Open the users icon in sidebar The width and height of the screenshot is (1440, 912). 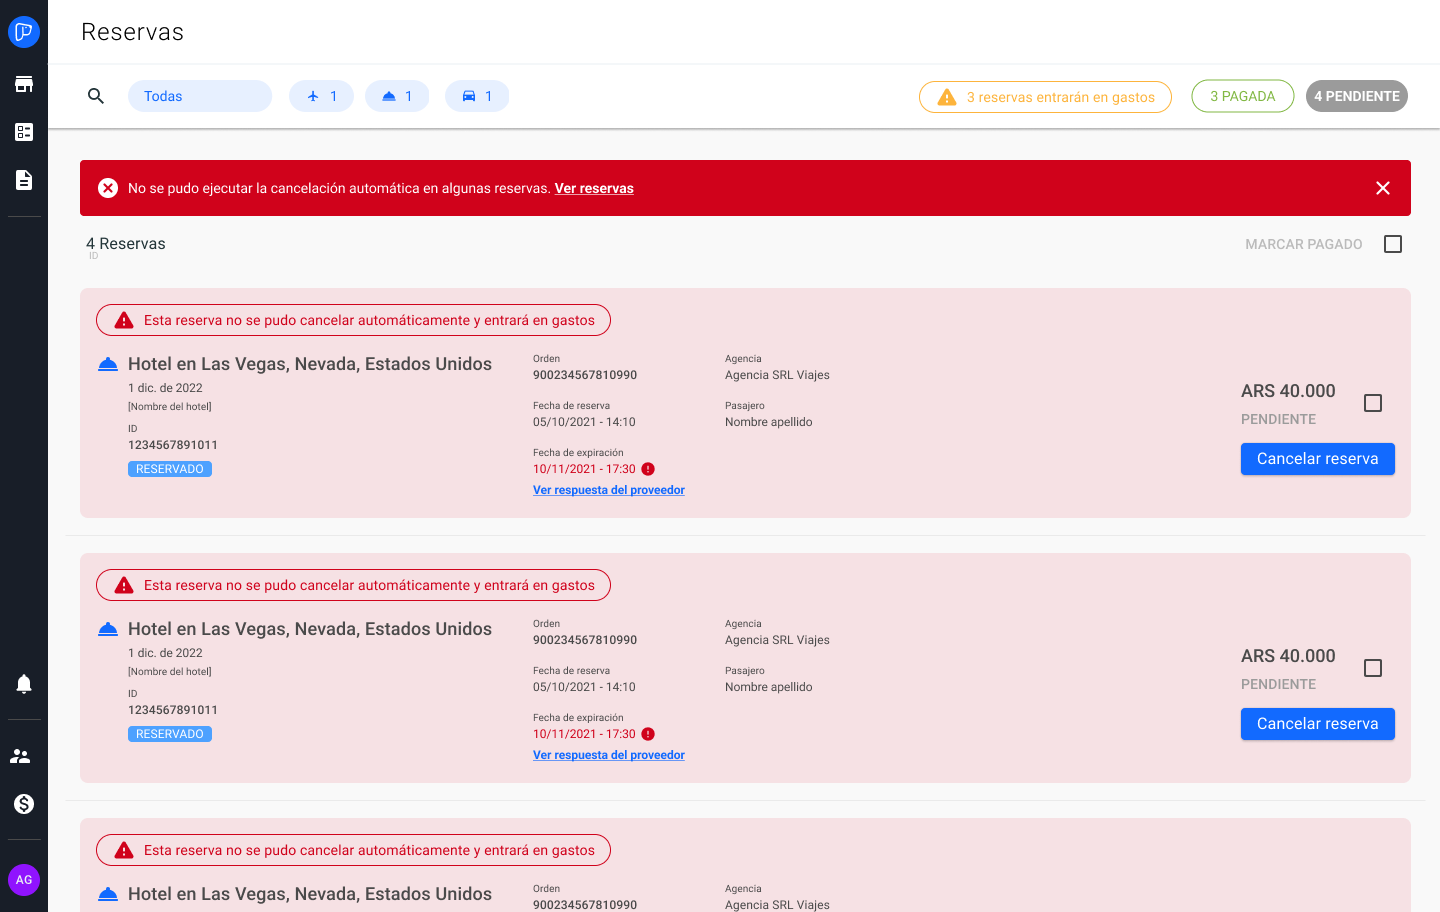point(24,756)
